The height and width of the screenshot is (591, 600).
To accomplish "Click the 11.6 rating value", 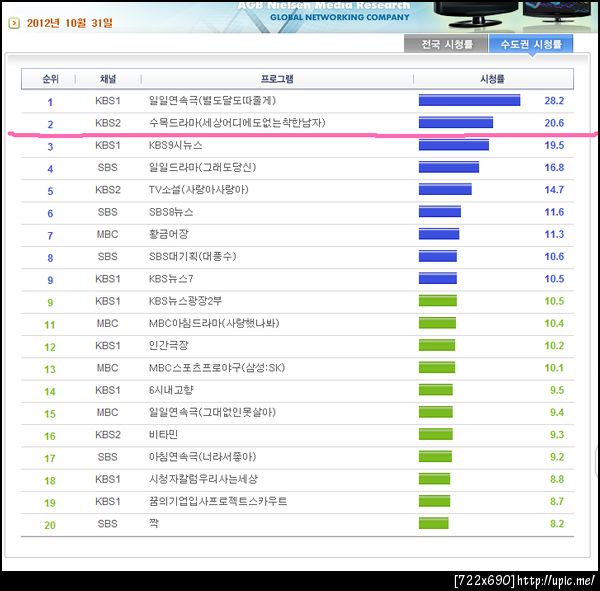I will [x=554, y=212].
